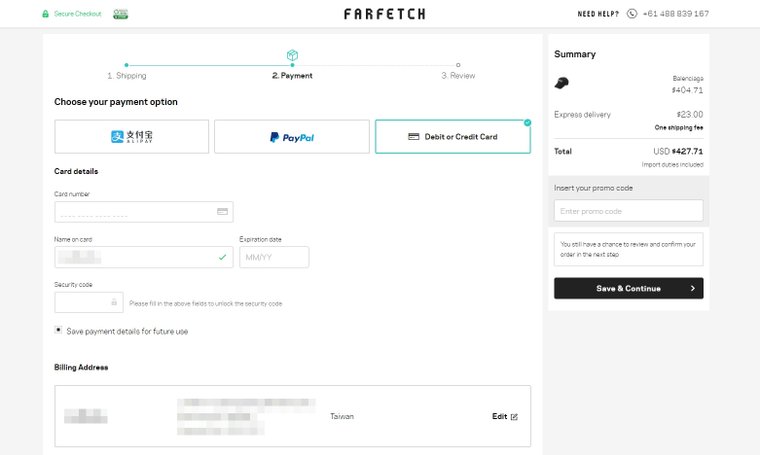Click the padlock icon in the Security code field

pos(114,302)
